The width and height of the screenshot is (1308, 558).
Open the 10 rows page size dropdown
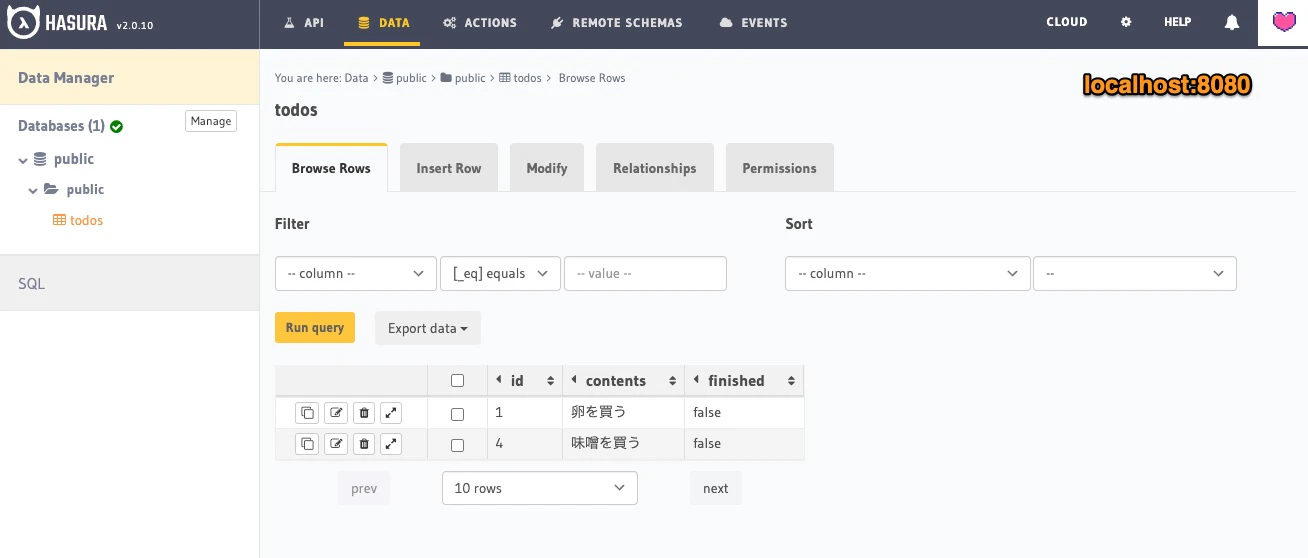click(540, 488)
